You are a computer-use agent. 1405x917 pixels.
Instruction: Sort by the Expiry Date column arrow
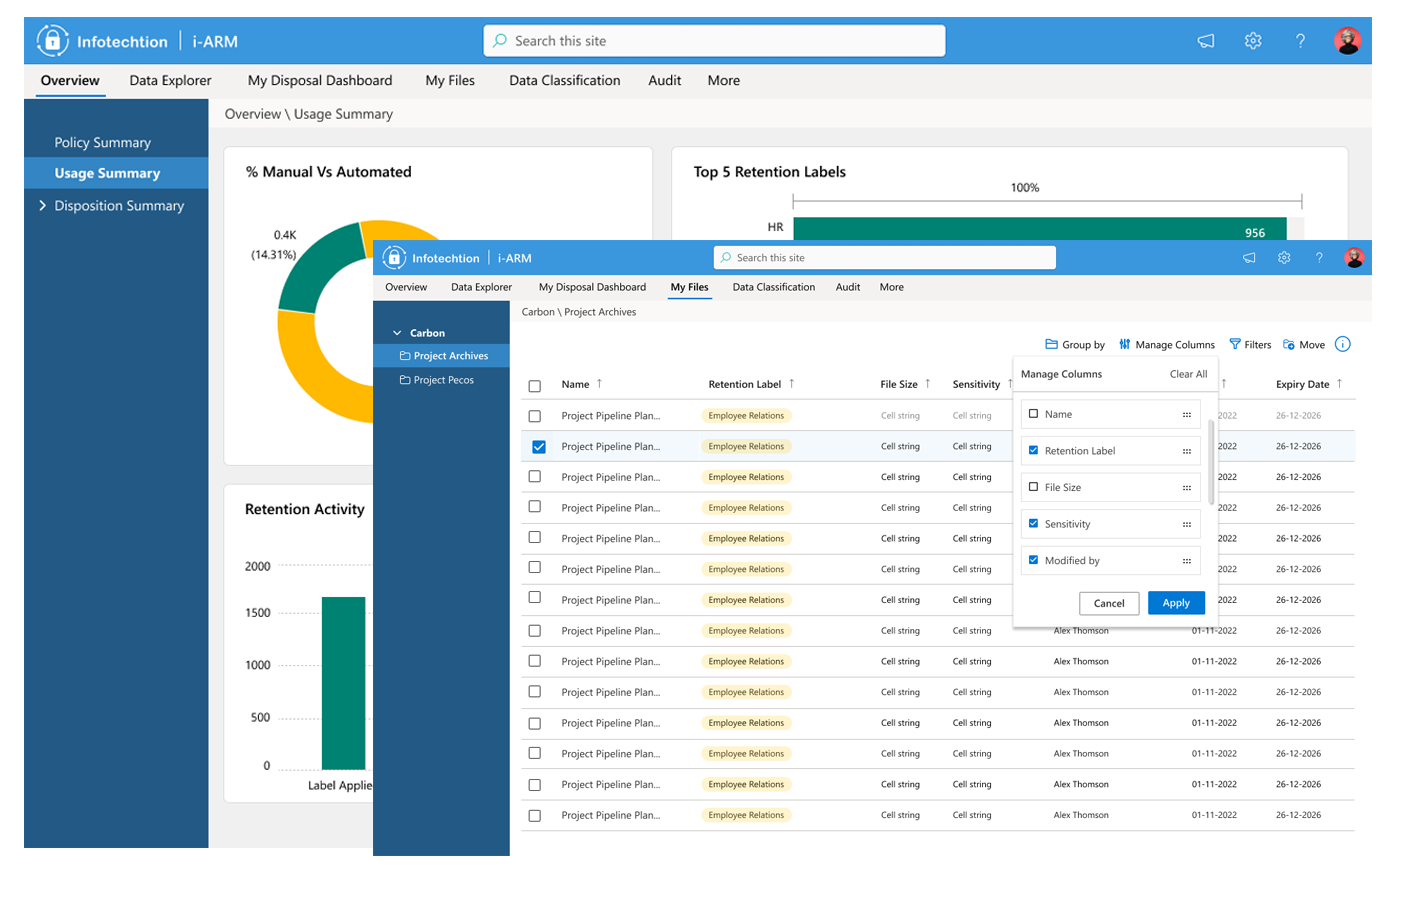click(1339, 383)
